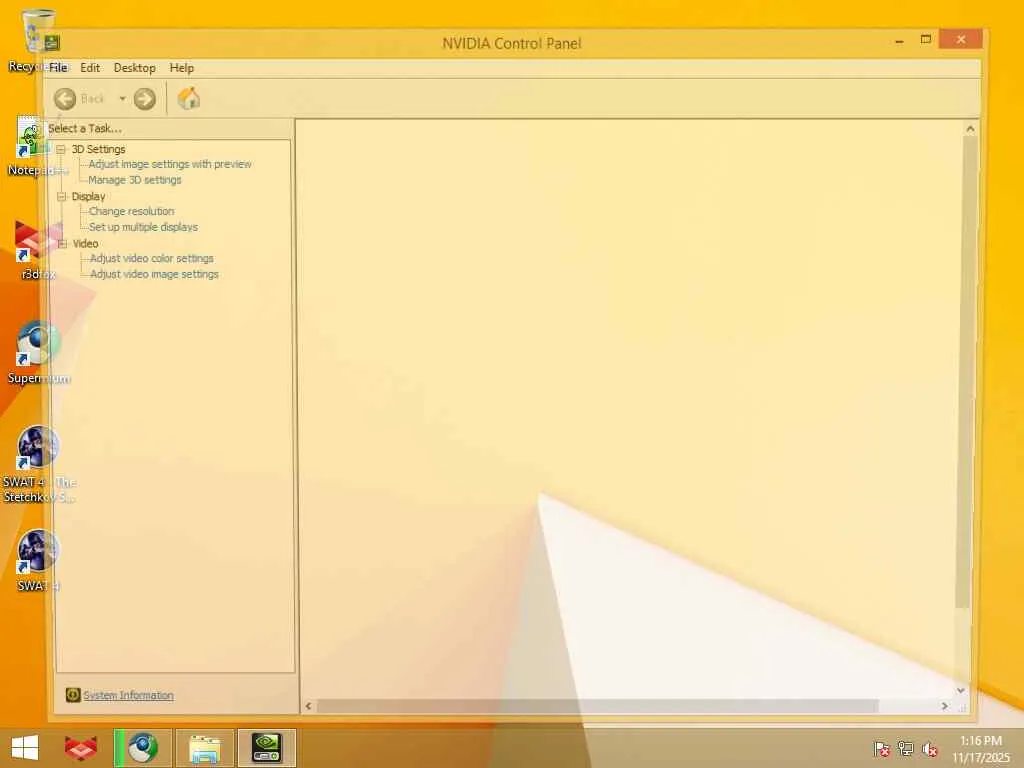Collapse the Display tree node
Image resolution: width=1024 pixels, height=768 pixels.
click(x=61, y=197)
